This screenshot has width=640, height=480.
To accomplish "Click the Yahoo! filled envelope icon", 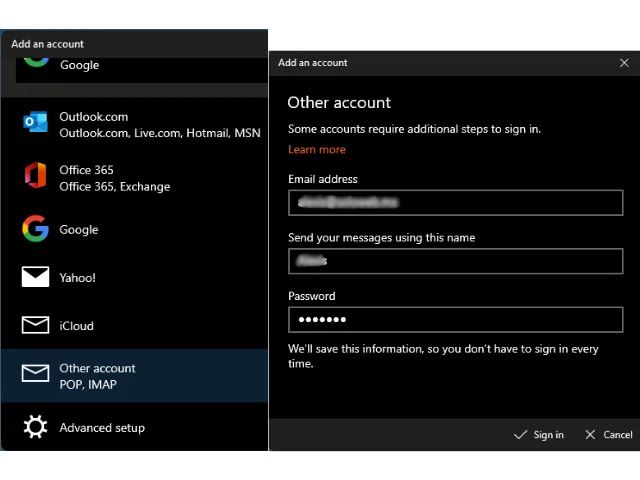I will pos(36,277).
